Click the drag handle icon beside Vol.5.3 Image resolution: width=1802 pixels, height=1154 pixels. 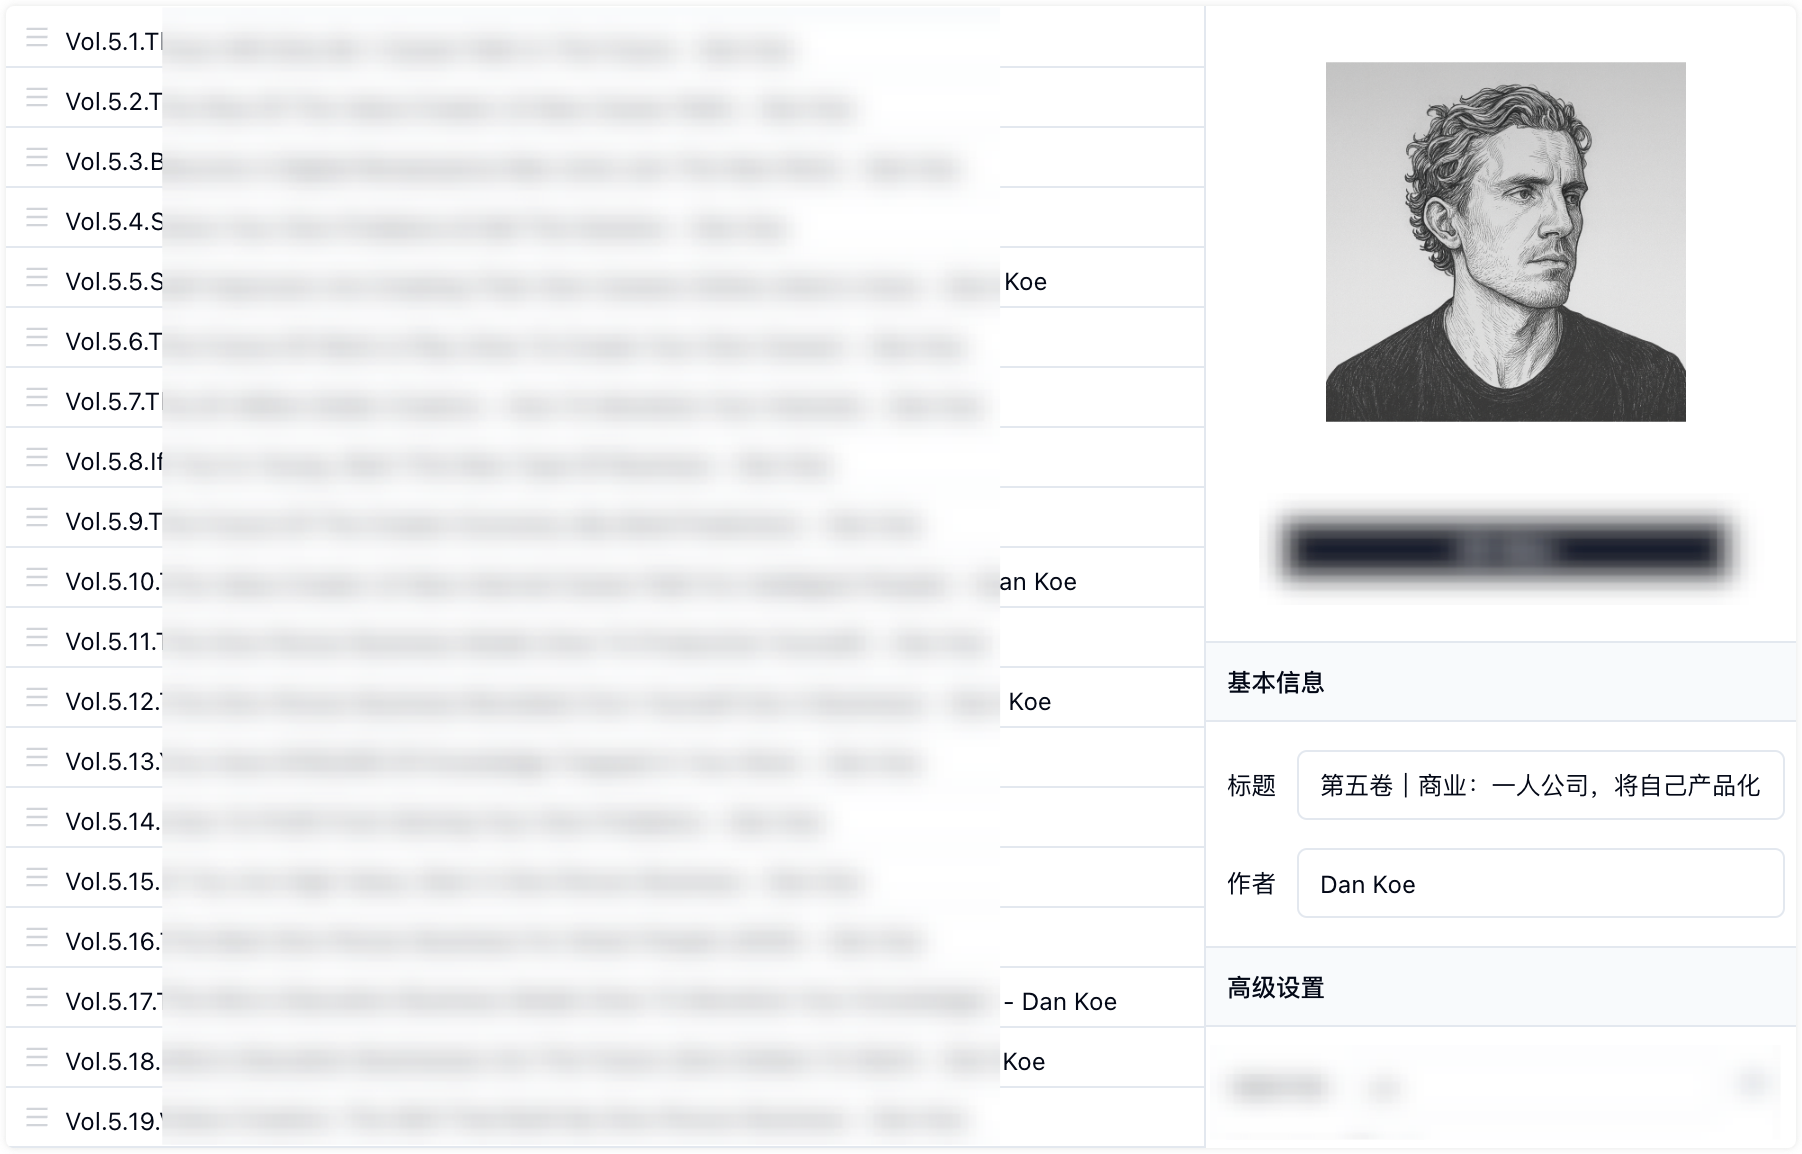click(x=37, y=158)
